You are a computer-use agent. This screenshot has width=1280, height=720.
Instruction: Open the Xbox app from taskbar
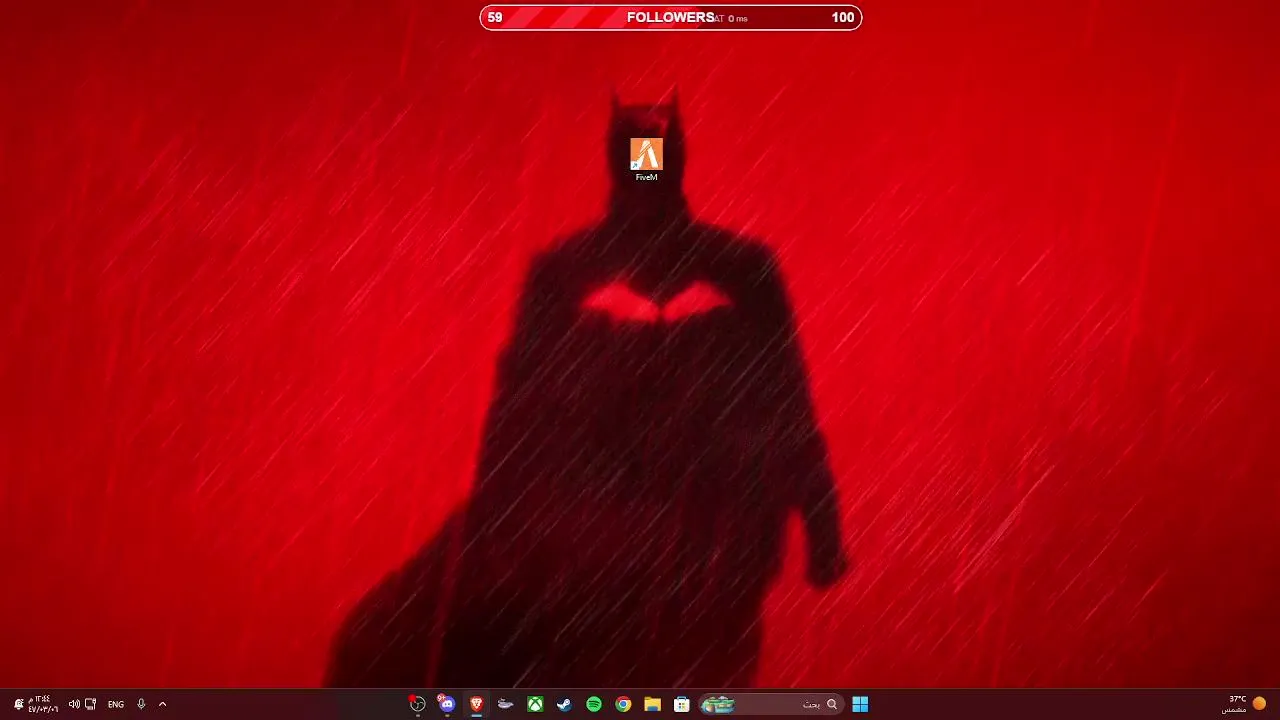pyautogui.click(x=535, y=704)
